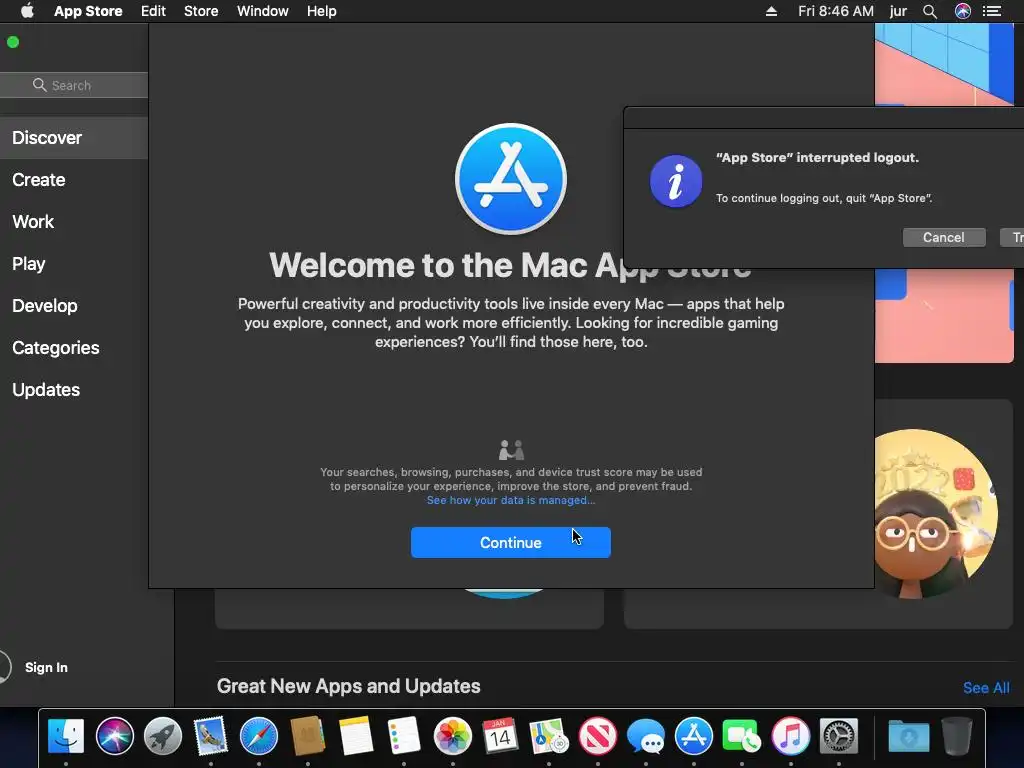Open the Edit menu

(x=153, y=11)
